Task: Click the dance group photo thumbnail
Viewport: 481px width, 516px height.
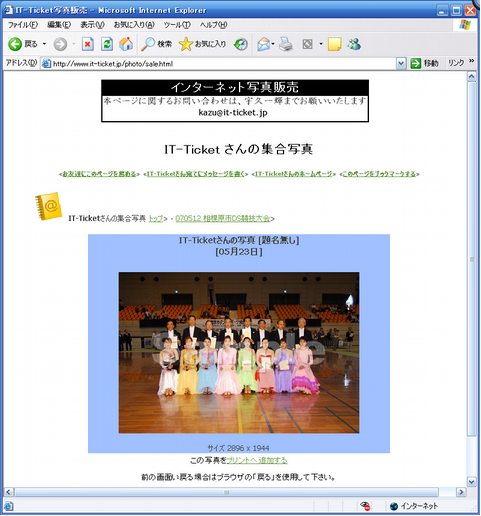Action: [239, 353]
